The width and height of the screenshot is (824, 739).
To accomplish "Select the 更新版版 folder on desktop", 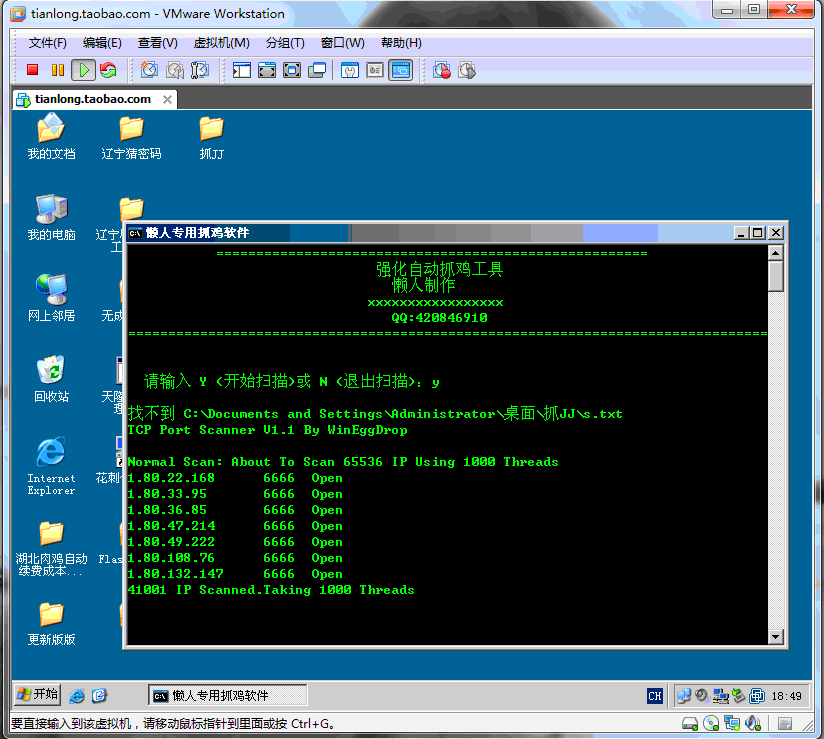I will 52,624.
